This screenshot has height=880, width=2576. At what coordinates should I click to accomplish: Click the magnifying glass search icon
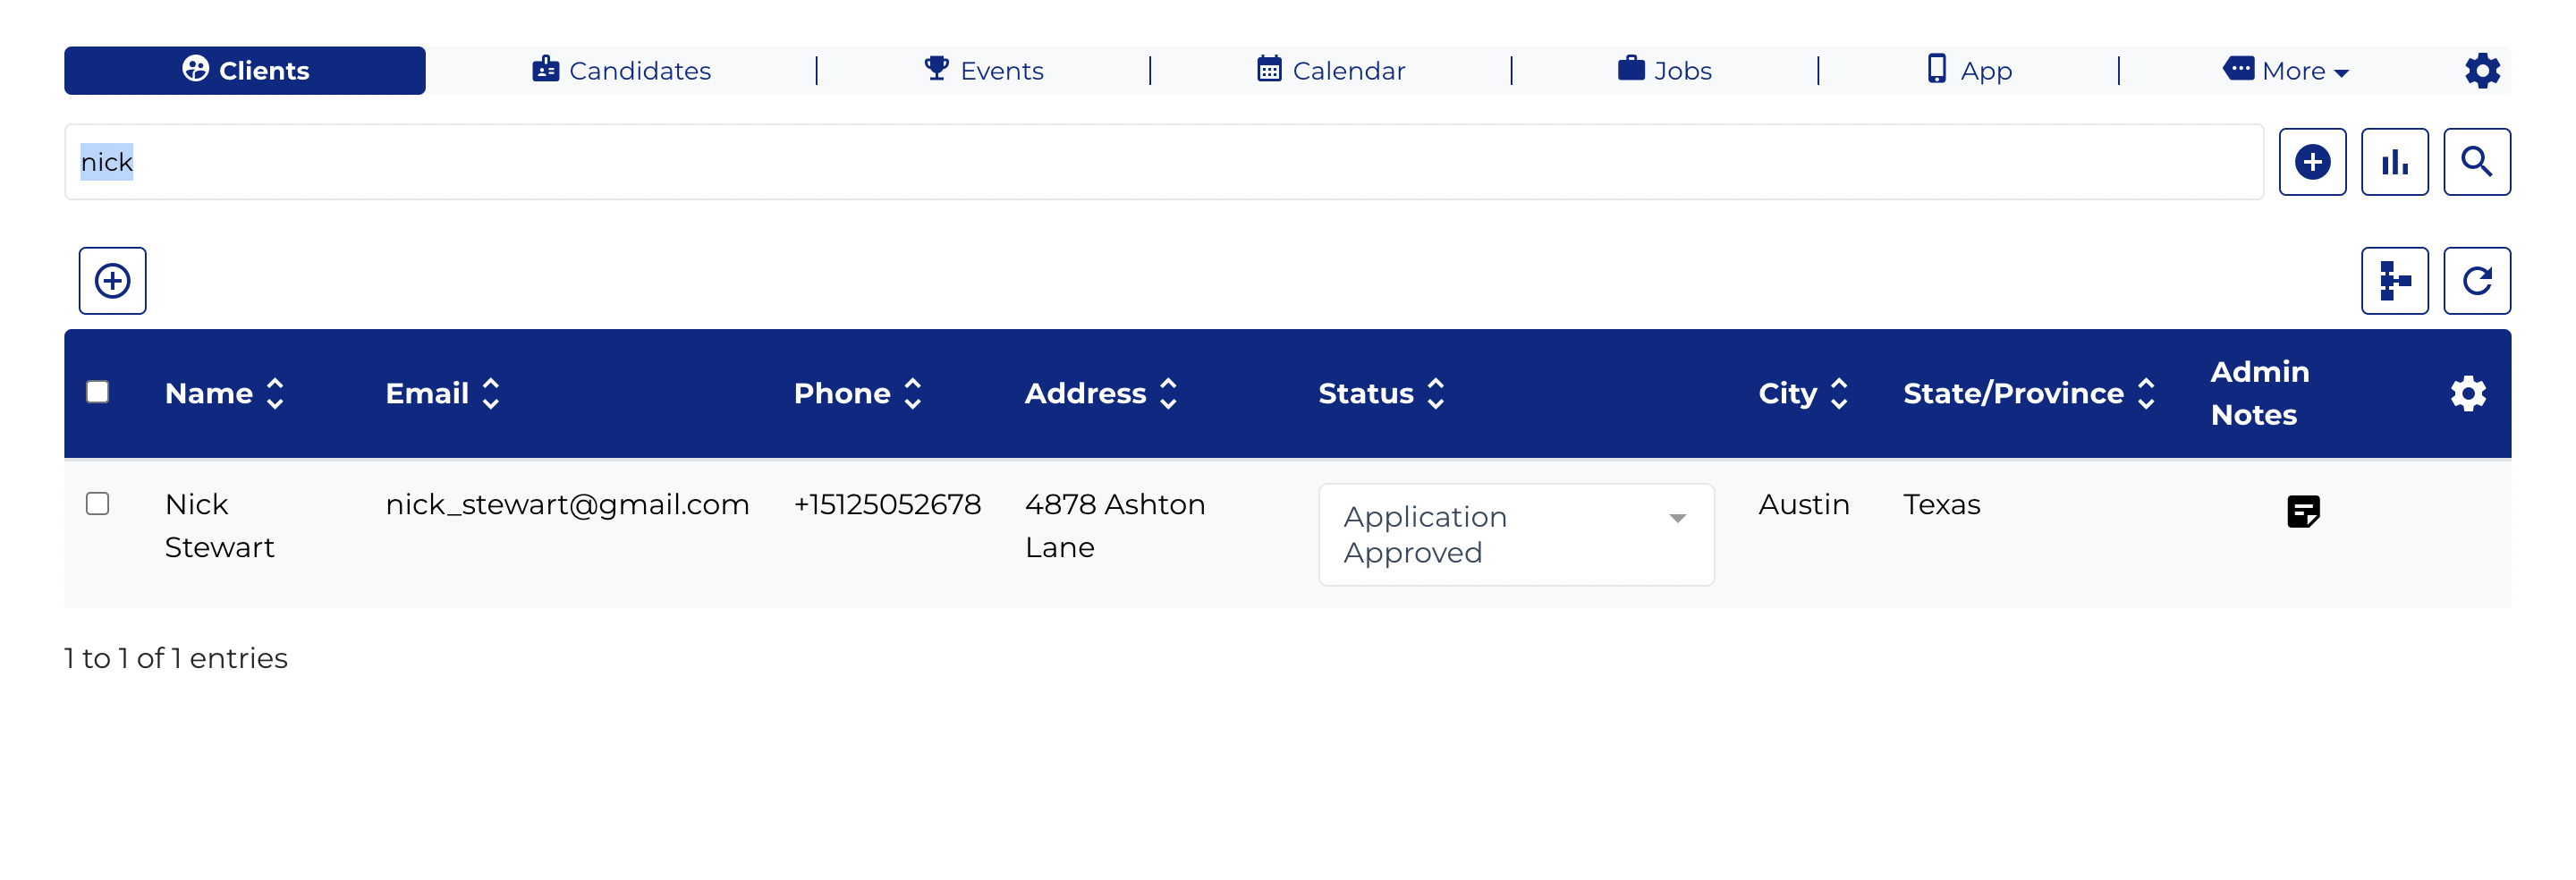2476,162
